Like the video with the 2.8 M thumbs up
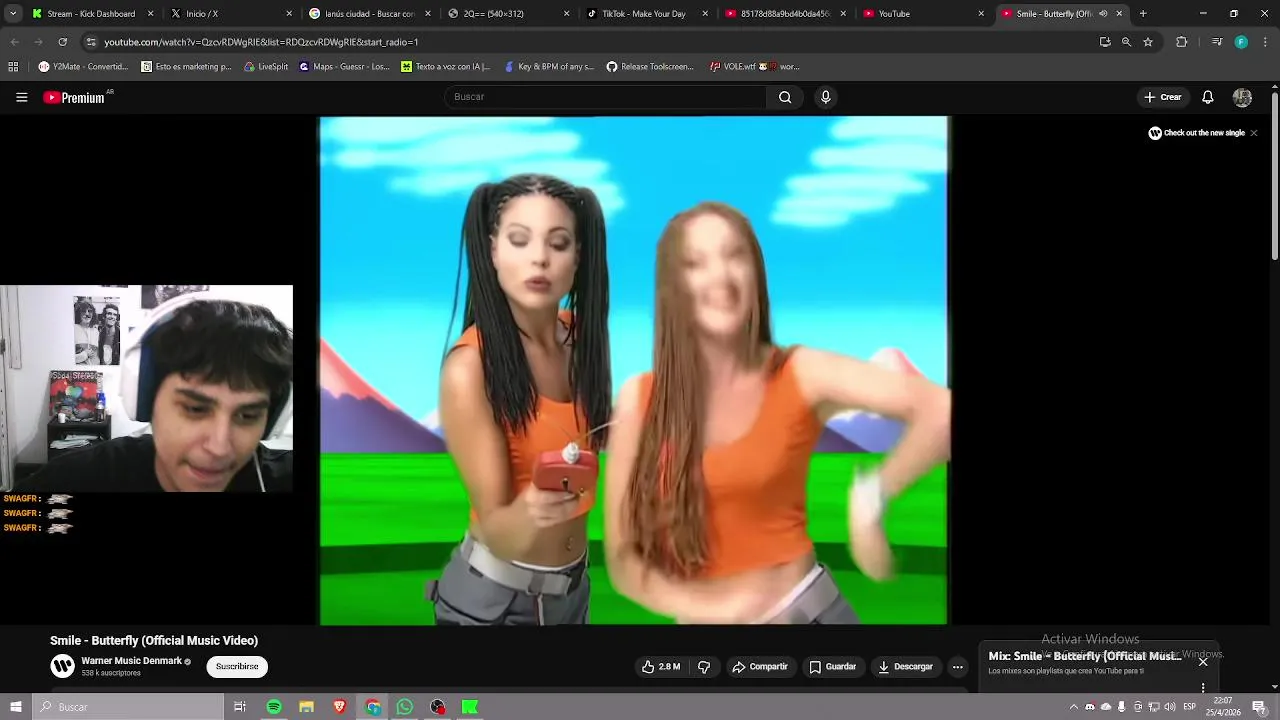This screenshot has width=1280, height=720. (660, 667)
